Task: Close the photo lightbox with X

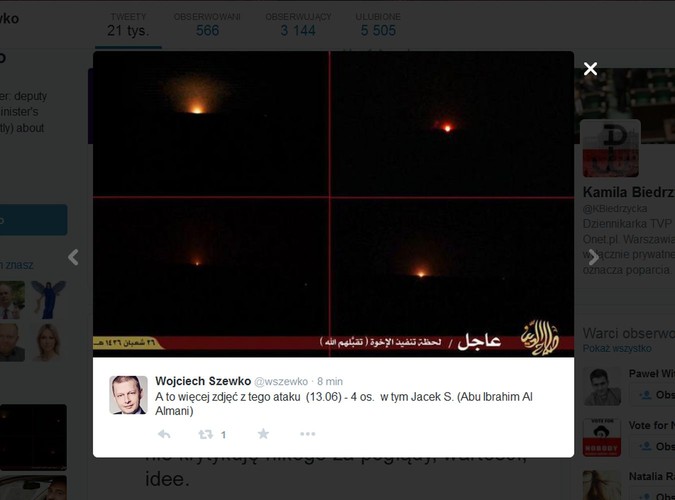Action: [590, 69]
